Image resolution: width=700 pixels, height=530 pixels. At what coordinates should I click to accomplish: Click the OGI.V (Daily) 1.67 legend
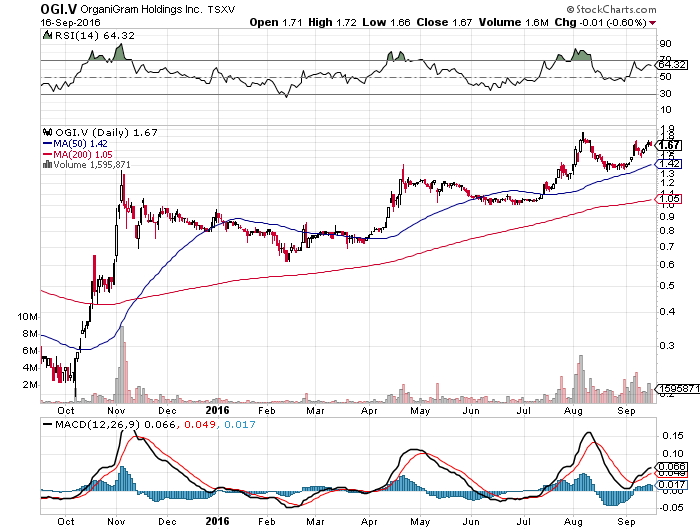click(x=106, y=133)
